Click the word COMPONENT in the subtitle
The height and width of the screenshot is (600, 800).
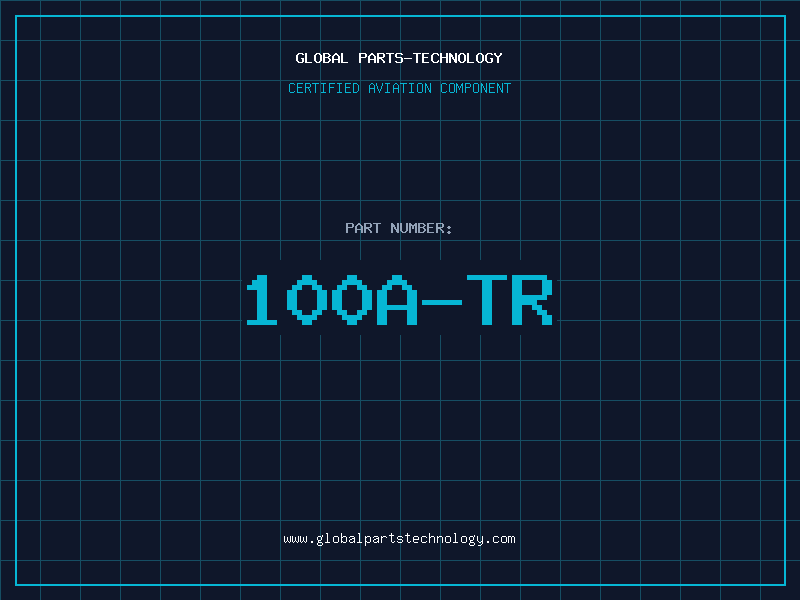[476, 88]
